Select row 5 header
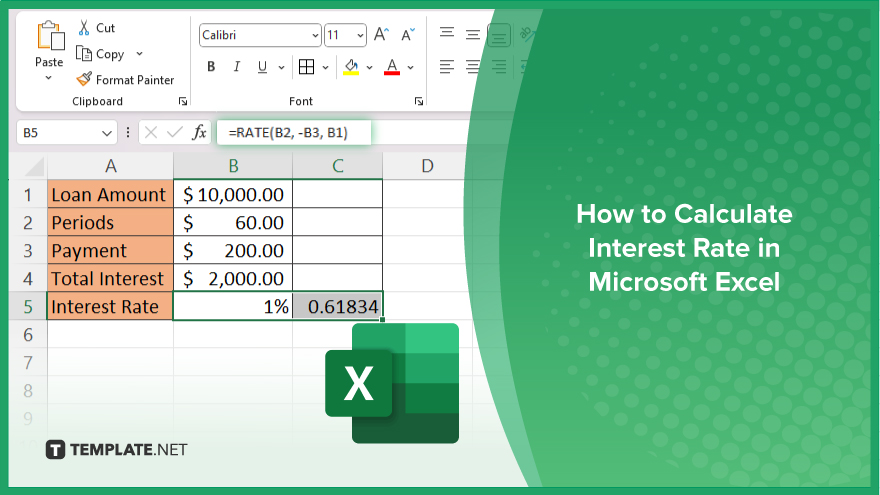The width and height of the screenshot is (880, 495). 28,306
